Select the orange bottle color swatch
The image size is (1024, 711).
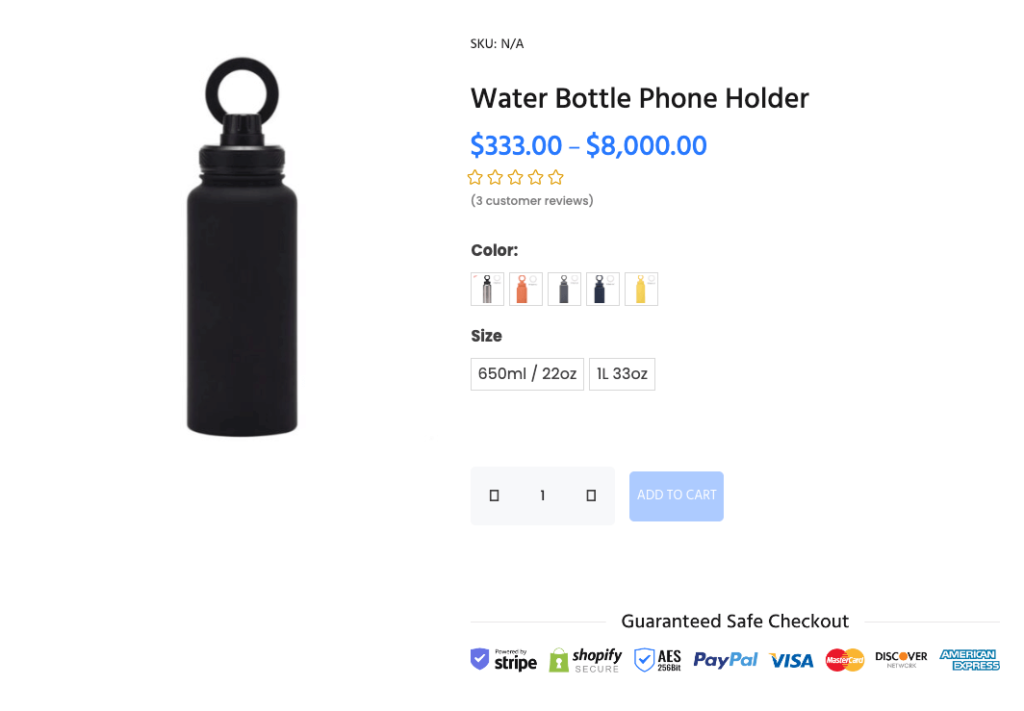point(526,289)
